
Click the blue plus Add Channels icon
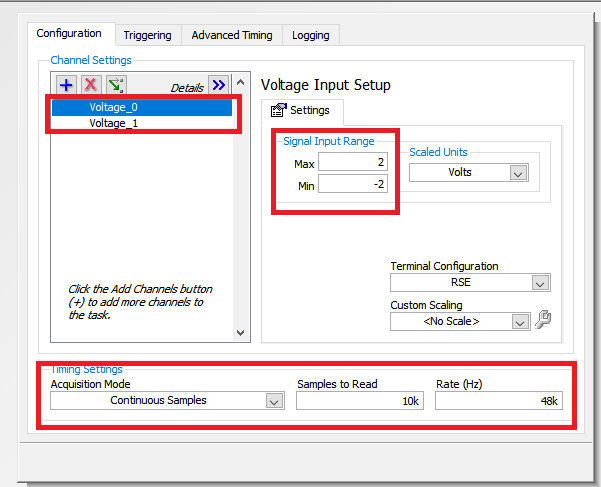pos(66,85)
